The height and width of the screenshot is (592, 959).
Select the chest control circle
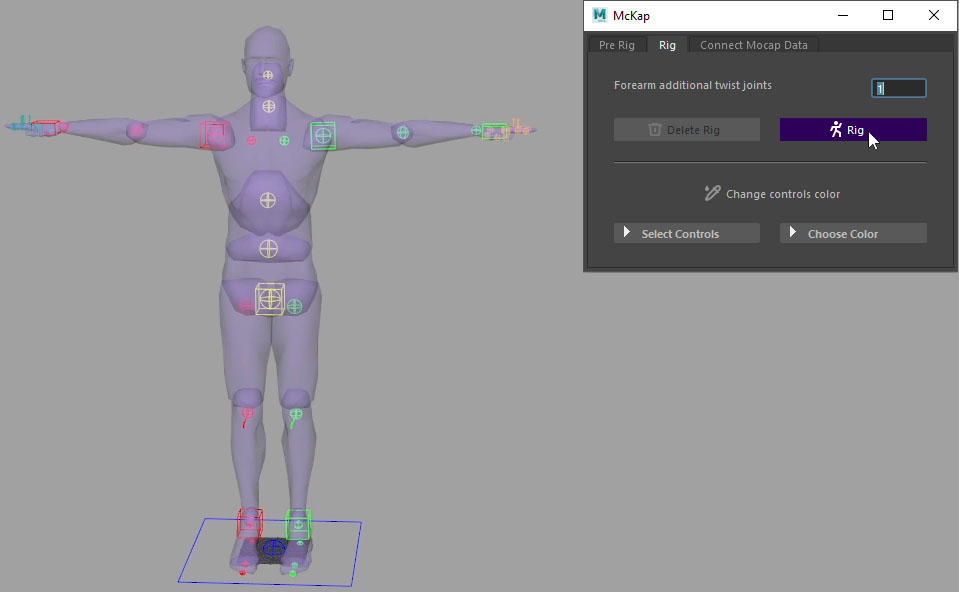(268, 200)
